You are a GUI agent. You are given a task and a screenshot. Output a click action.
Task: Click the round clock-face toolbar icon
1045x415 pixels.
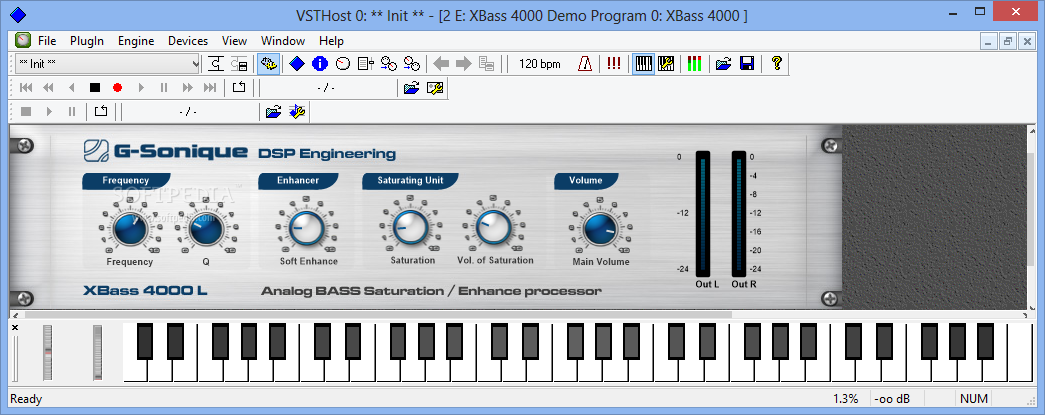[x=343, y=64]
